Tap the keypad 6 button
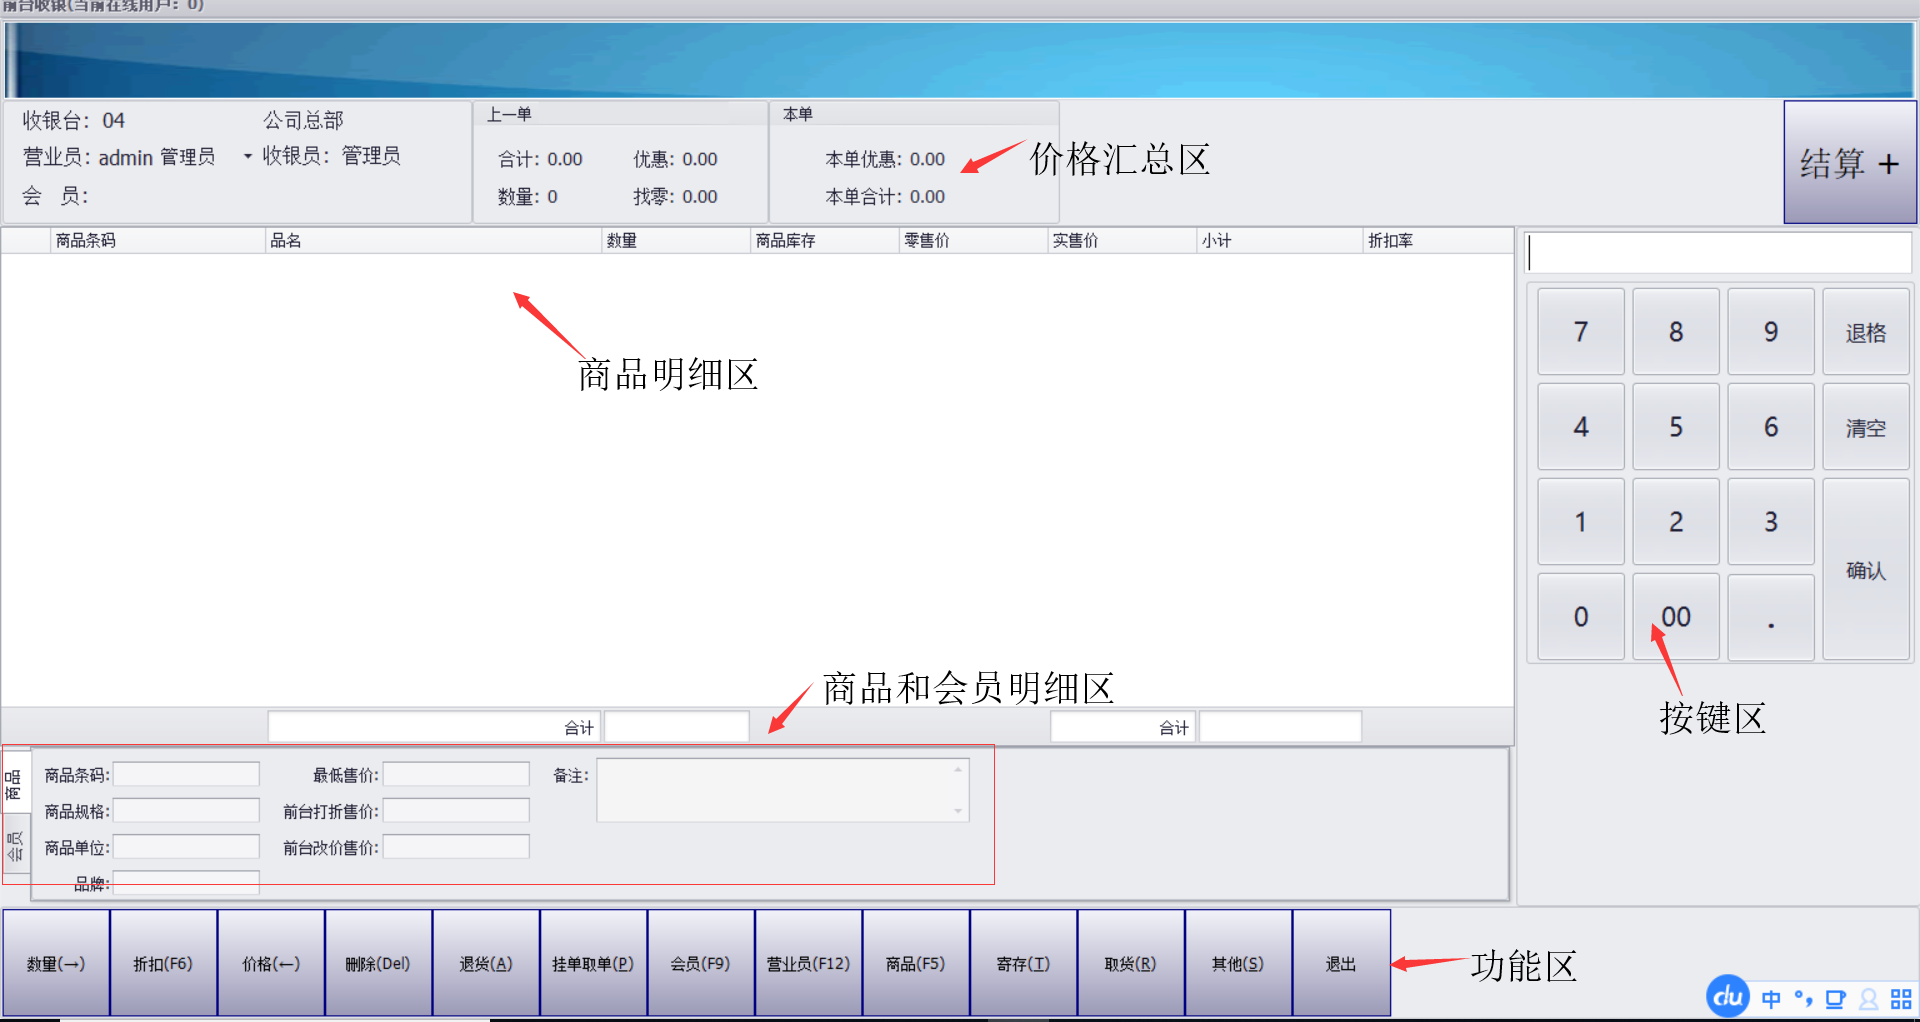Image resolution: width=1920 pixels, height=1022 pixels. pyautogui.click(x=1771, y=427)
